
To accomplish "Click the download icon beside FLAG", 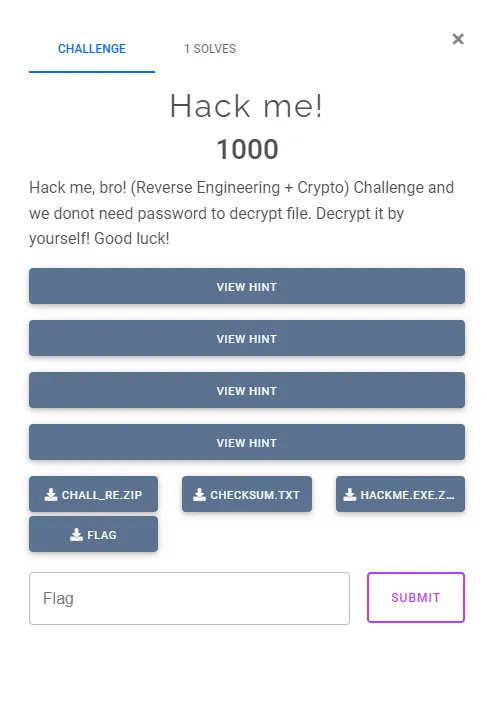I will click(76, 534).
